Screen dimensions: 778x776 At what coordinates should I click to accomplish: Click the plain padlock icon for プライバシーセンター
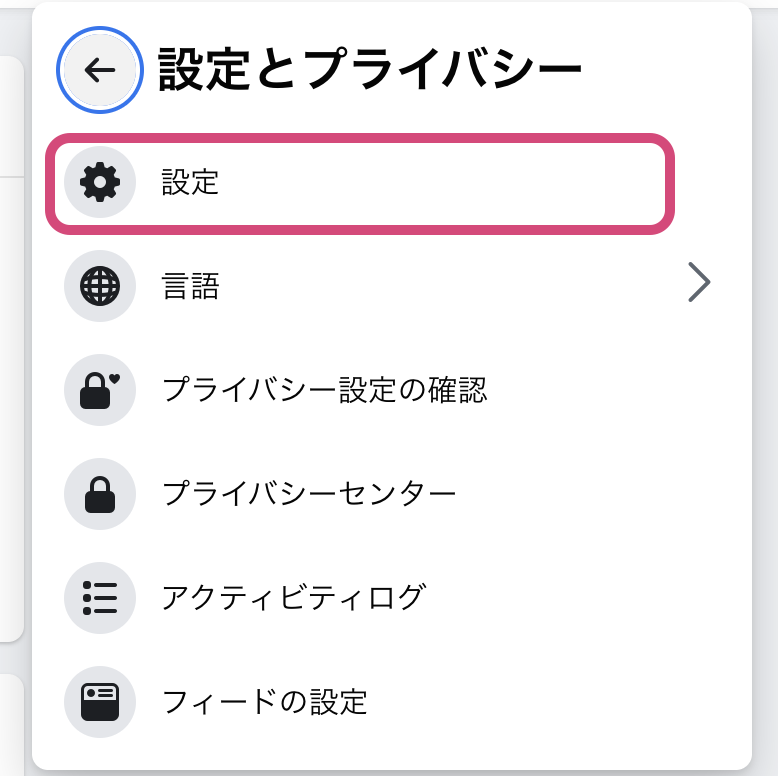[x=100, y=494]
